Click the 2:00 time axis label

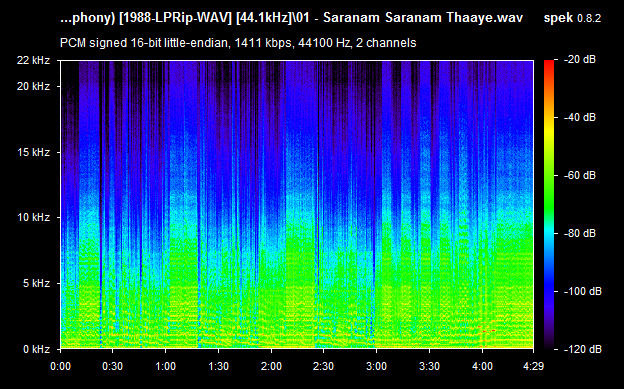pos(271,366)
